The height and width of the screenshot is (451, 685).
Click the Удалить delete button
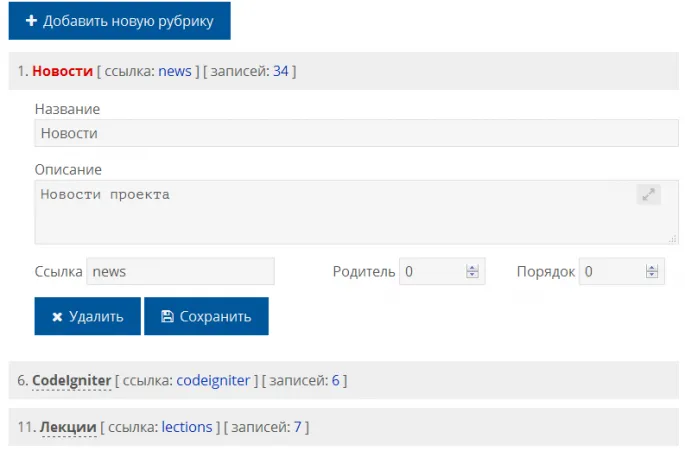point(87,316)
